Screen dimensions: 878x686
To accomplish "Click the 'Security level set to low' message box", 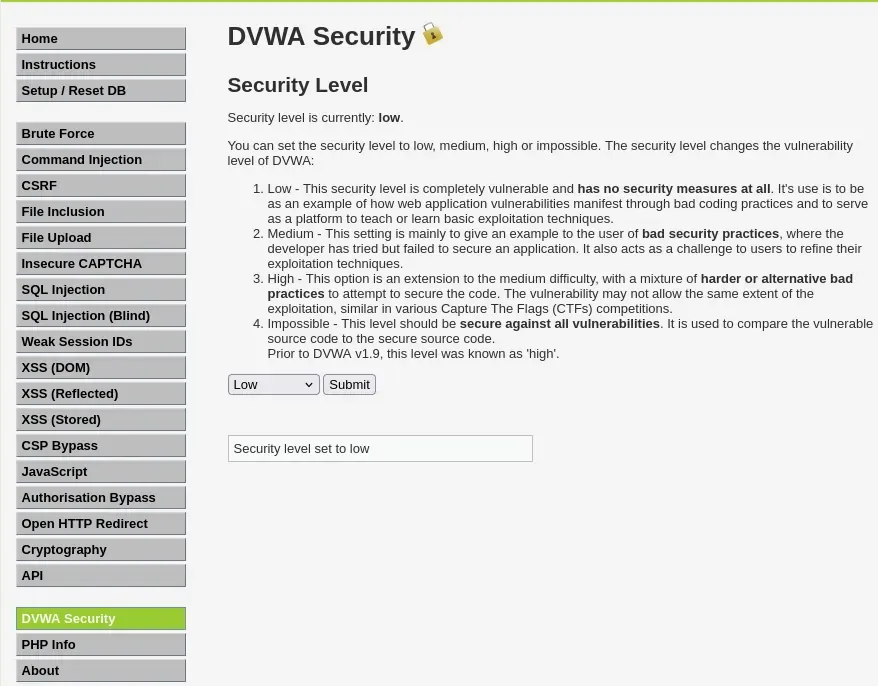I will [x=380, y=449].
